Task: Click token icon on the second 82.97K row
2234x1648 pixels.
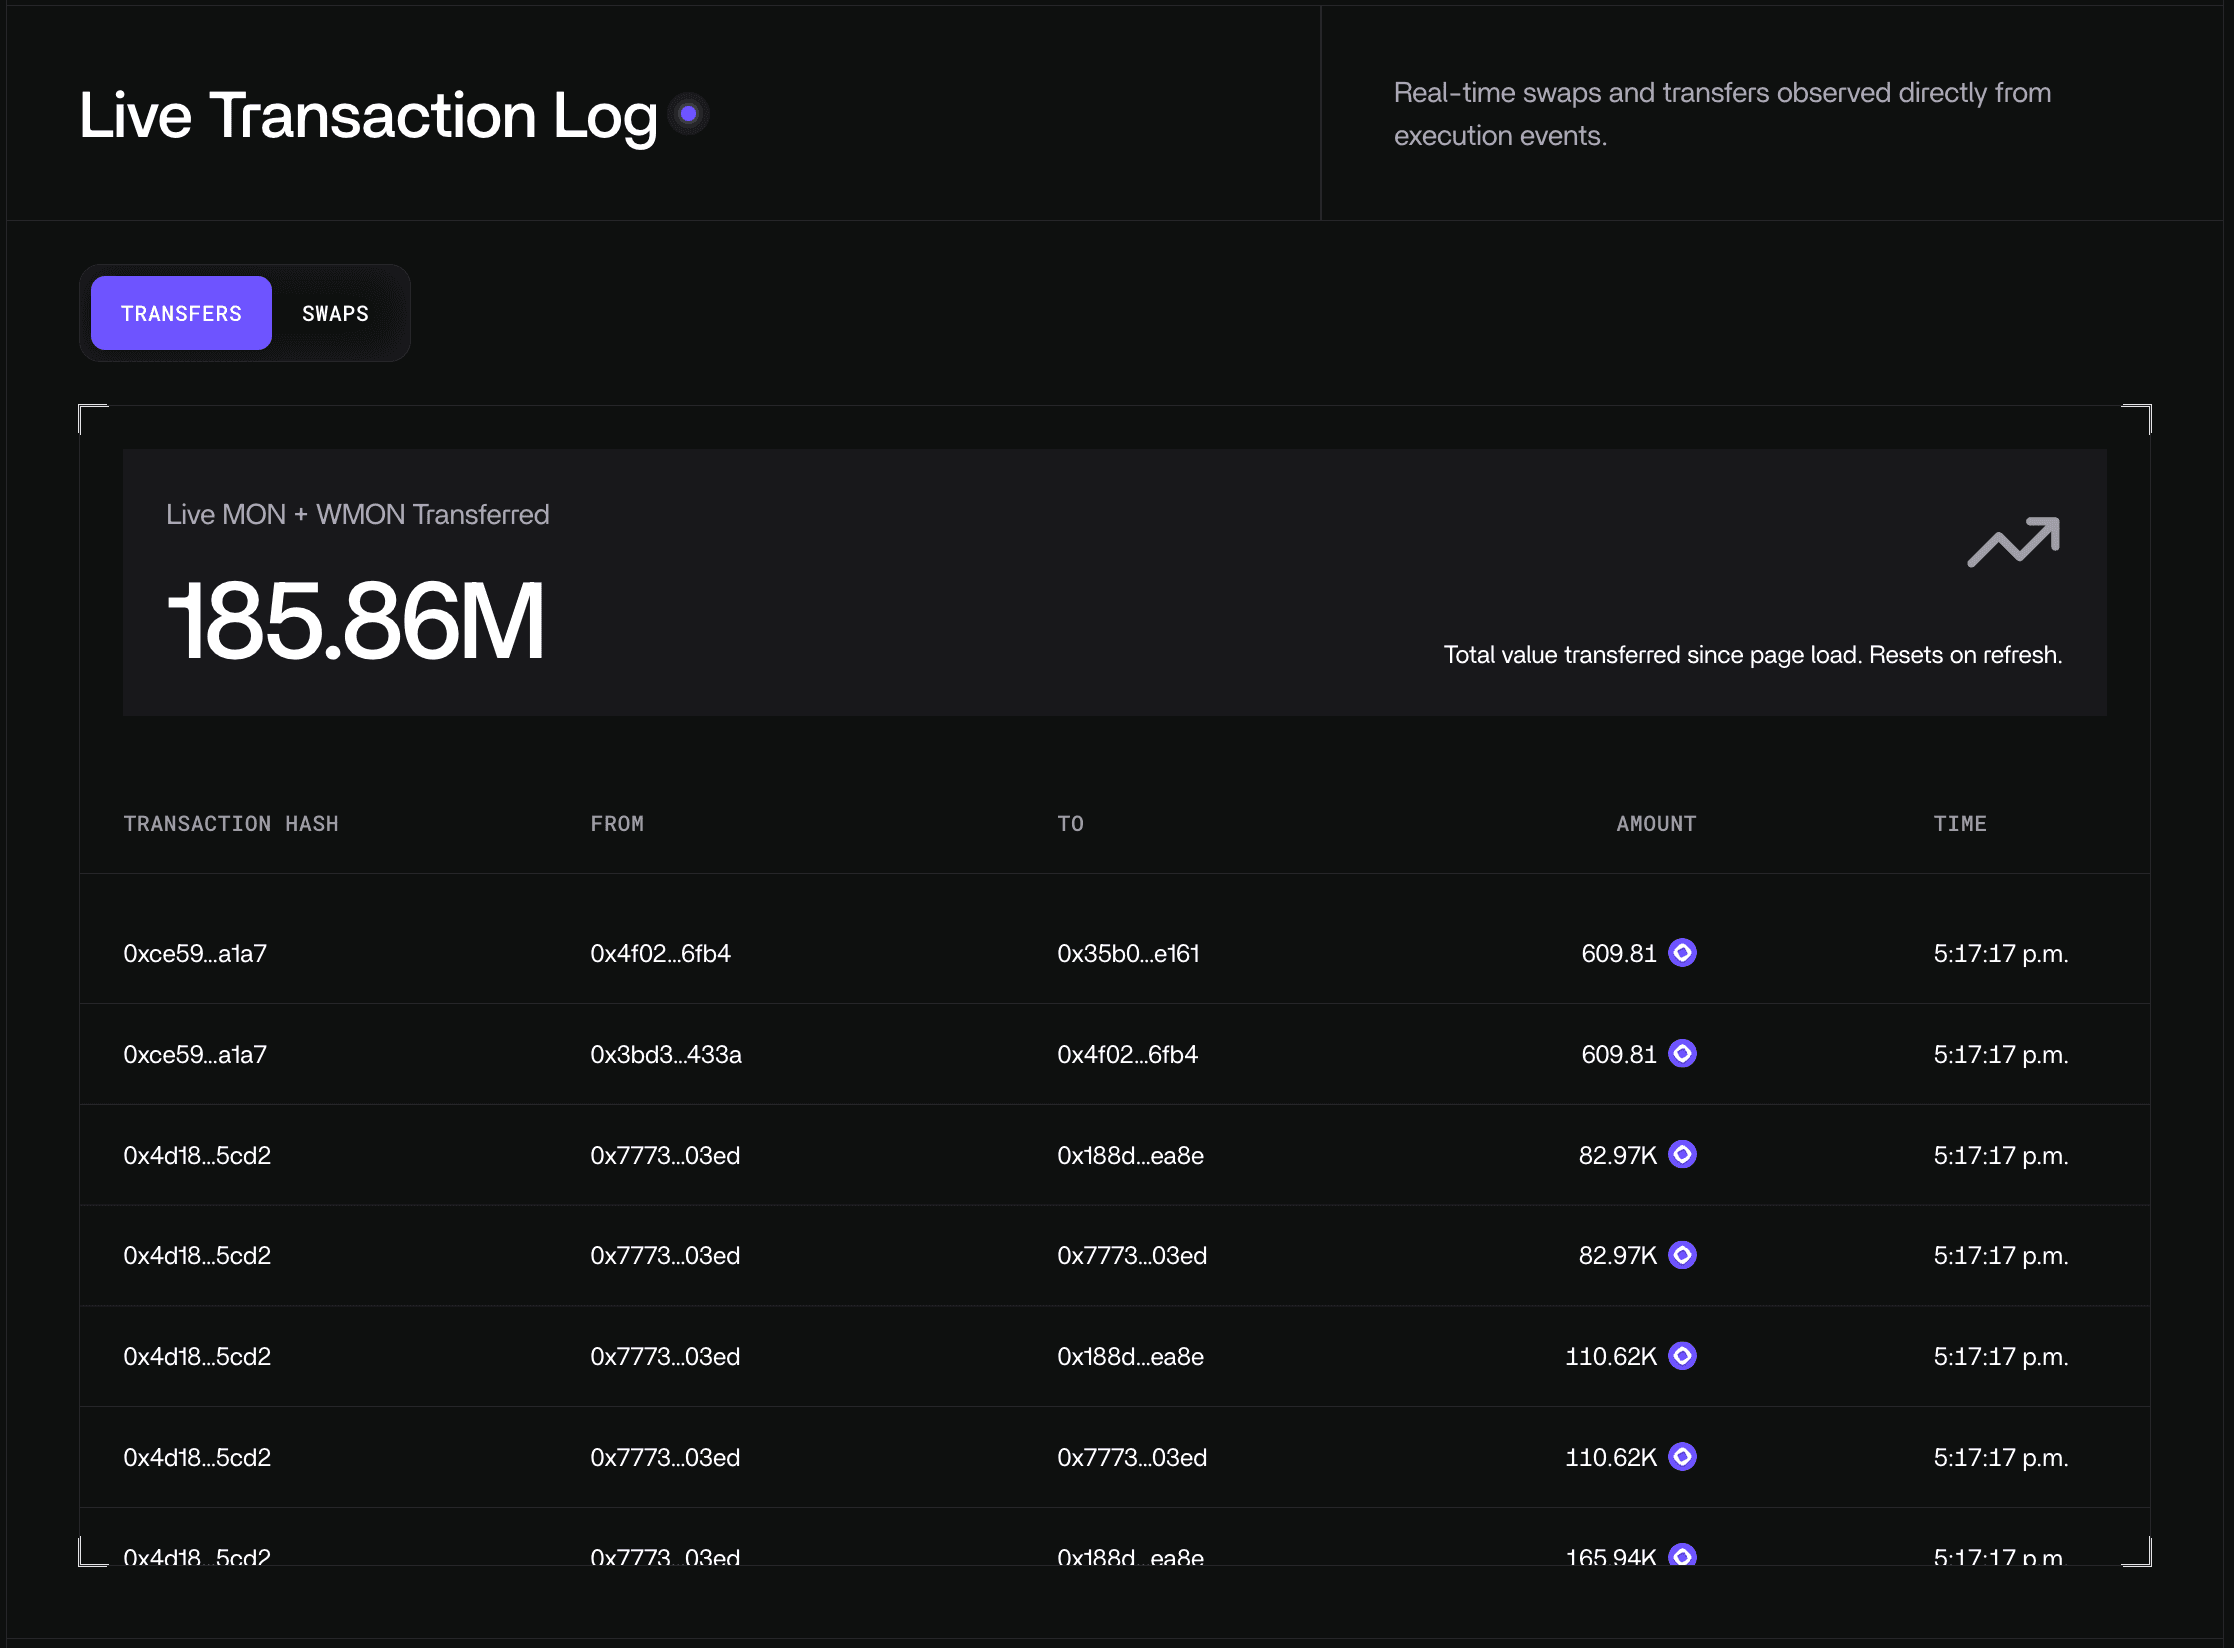Action: (x=1683, y=1255)
